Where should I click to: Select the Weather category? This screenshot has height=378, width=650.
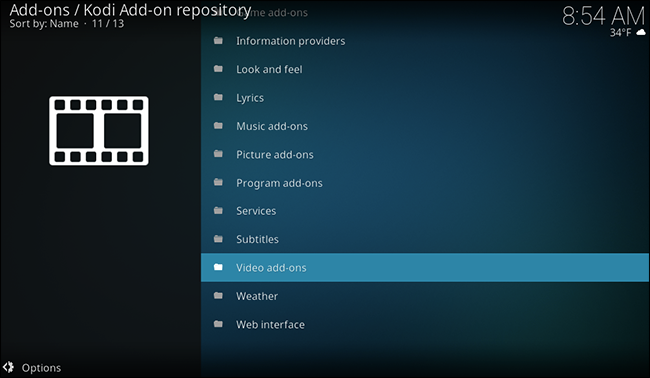[425, 296]
